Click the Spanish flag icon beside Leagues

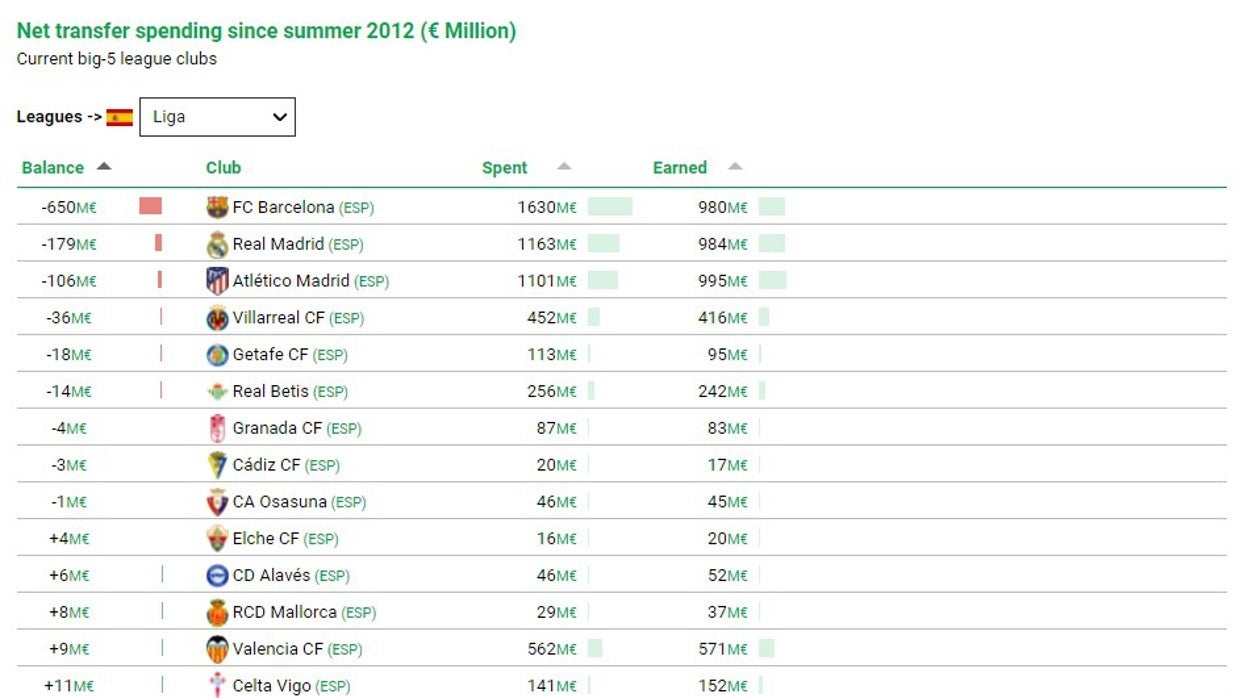pos(120,117)
